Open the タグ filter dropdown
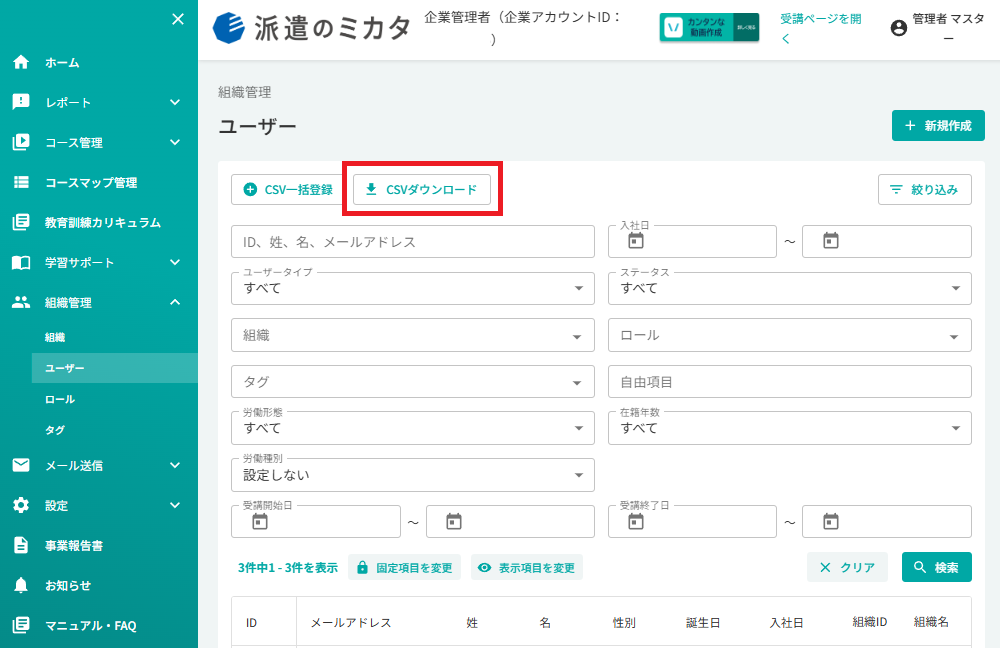1000x648 pixels. (413, 381)
